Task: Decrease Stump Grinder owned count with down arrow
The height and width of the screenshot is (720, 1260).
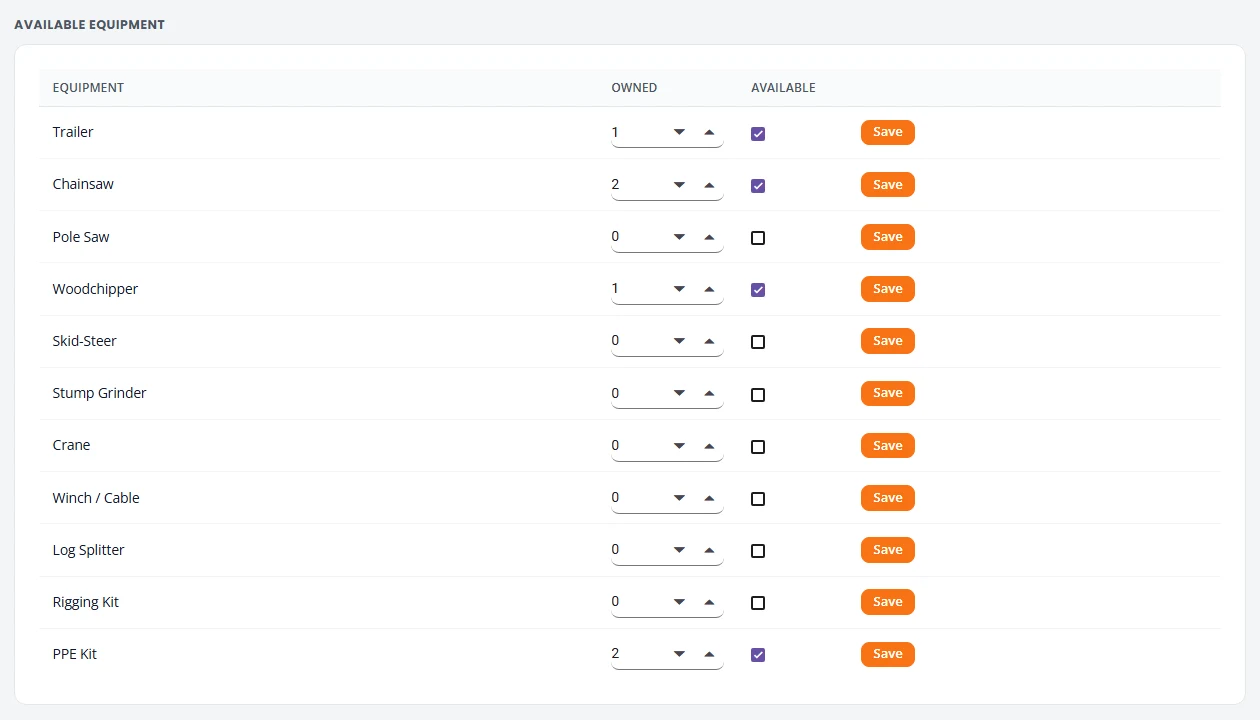Action: pyautogui.click(x=680, y=393)
